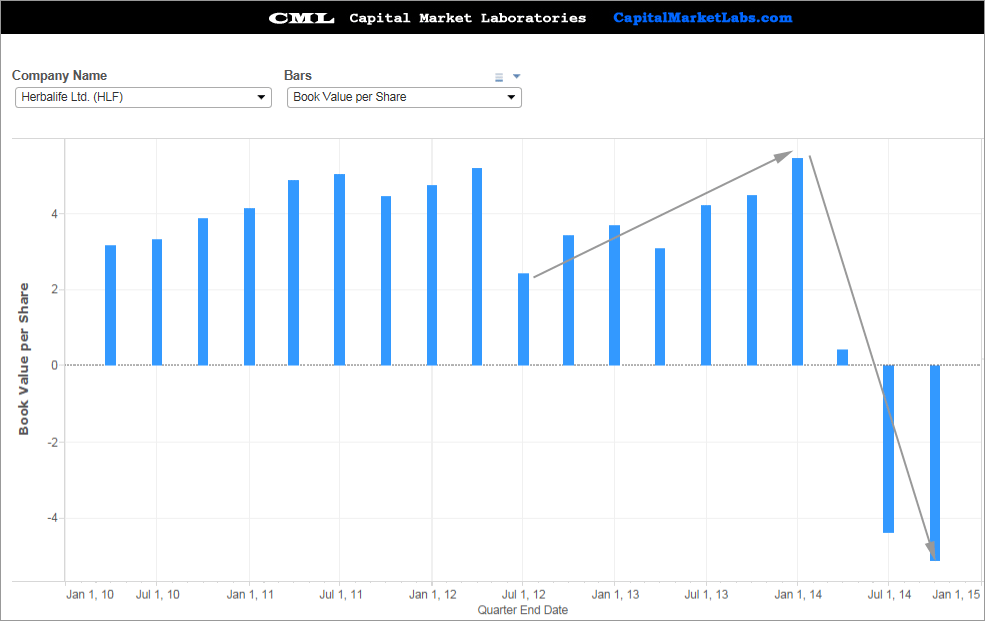Viewport: 985px width, 621px height.
Task: Click the CML logo in the header
Action: click(302, 18)
